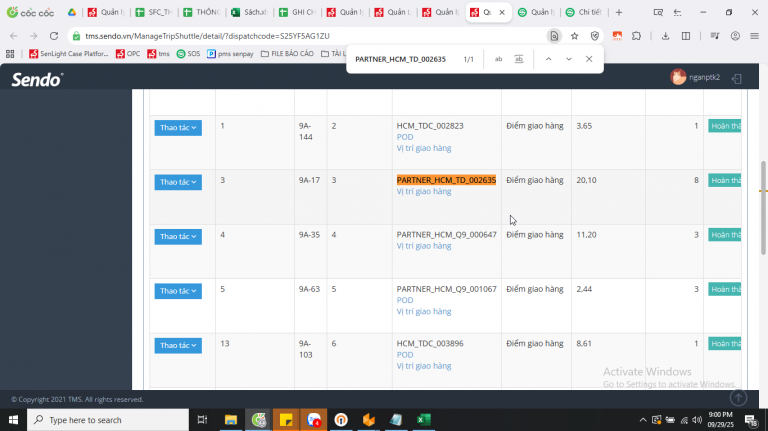Viewport: 768px width, 431px height.
Task: Open FILE BÁO CÁO bookmark folder
Action: (x=288, y=54)
